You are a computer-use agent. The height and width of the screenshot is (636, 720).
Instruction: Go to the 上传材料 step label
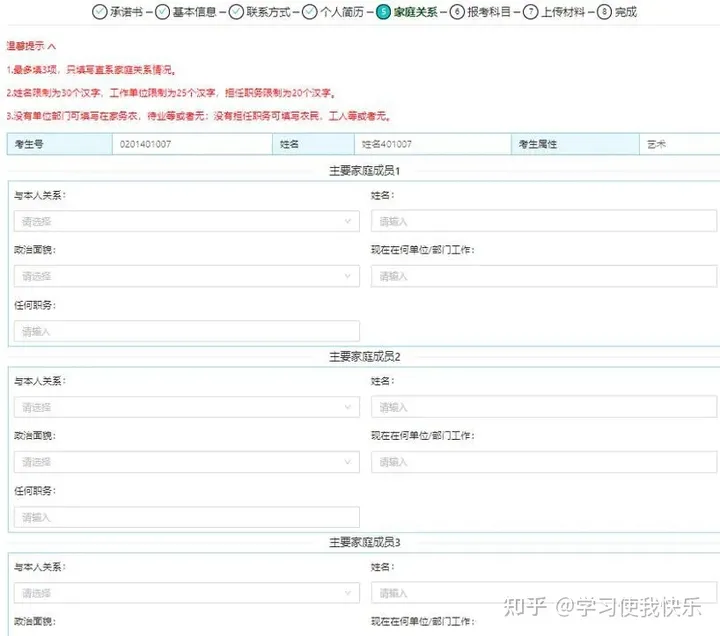(x=563, y=12)
